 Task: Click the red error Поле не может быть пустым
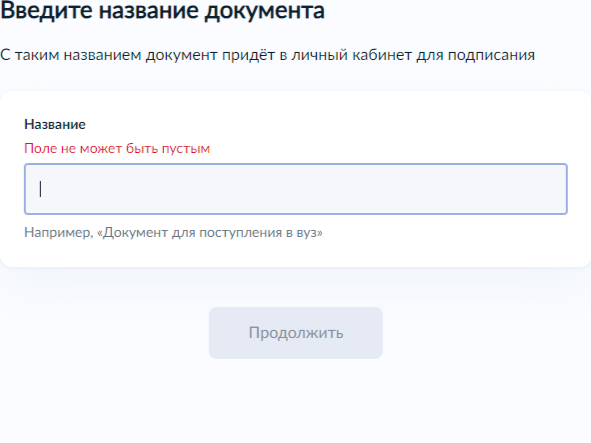pos(117,149)
